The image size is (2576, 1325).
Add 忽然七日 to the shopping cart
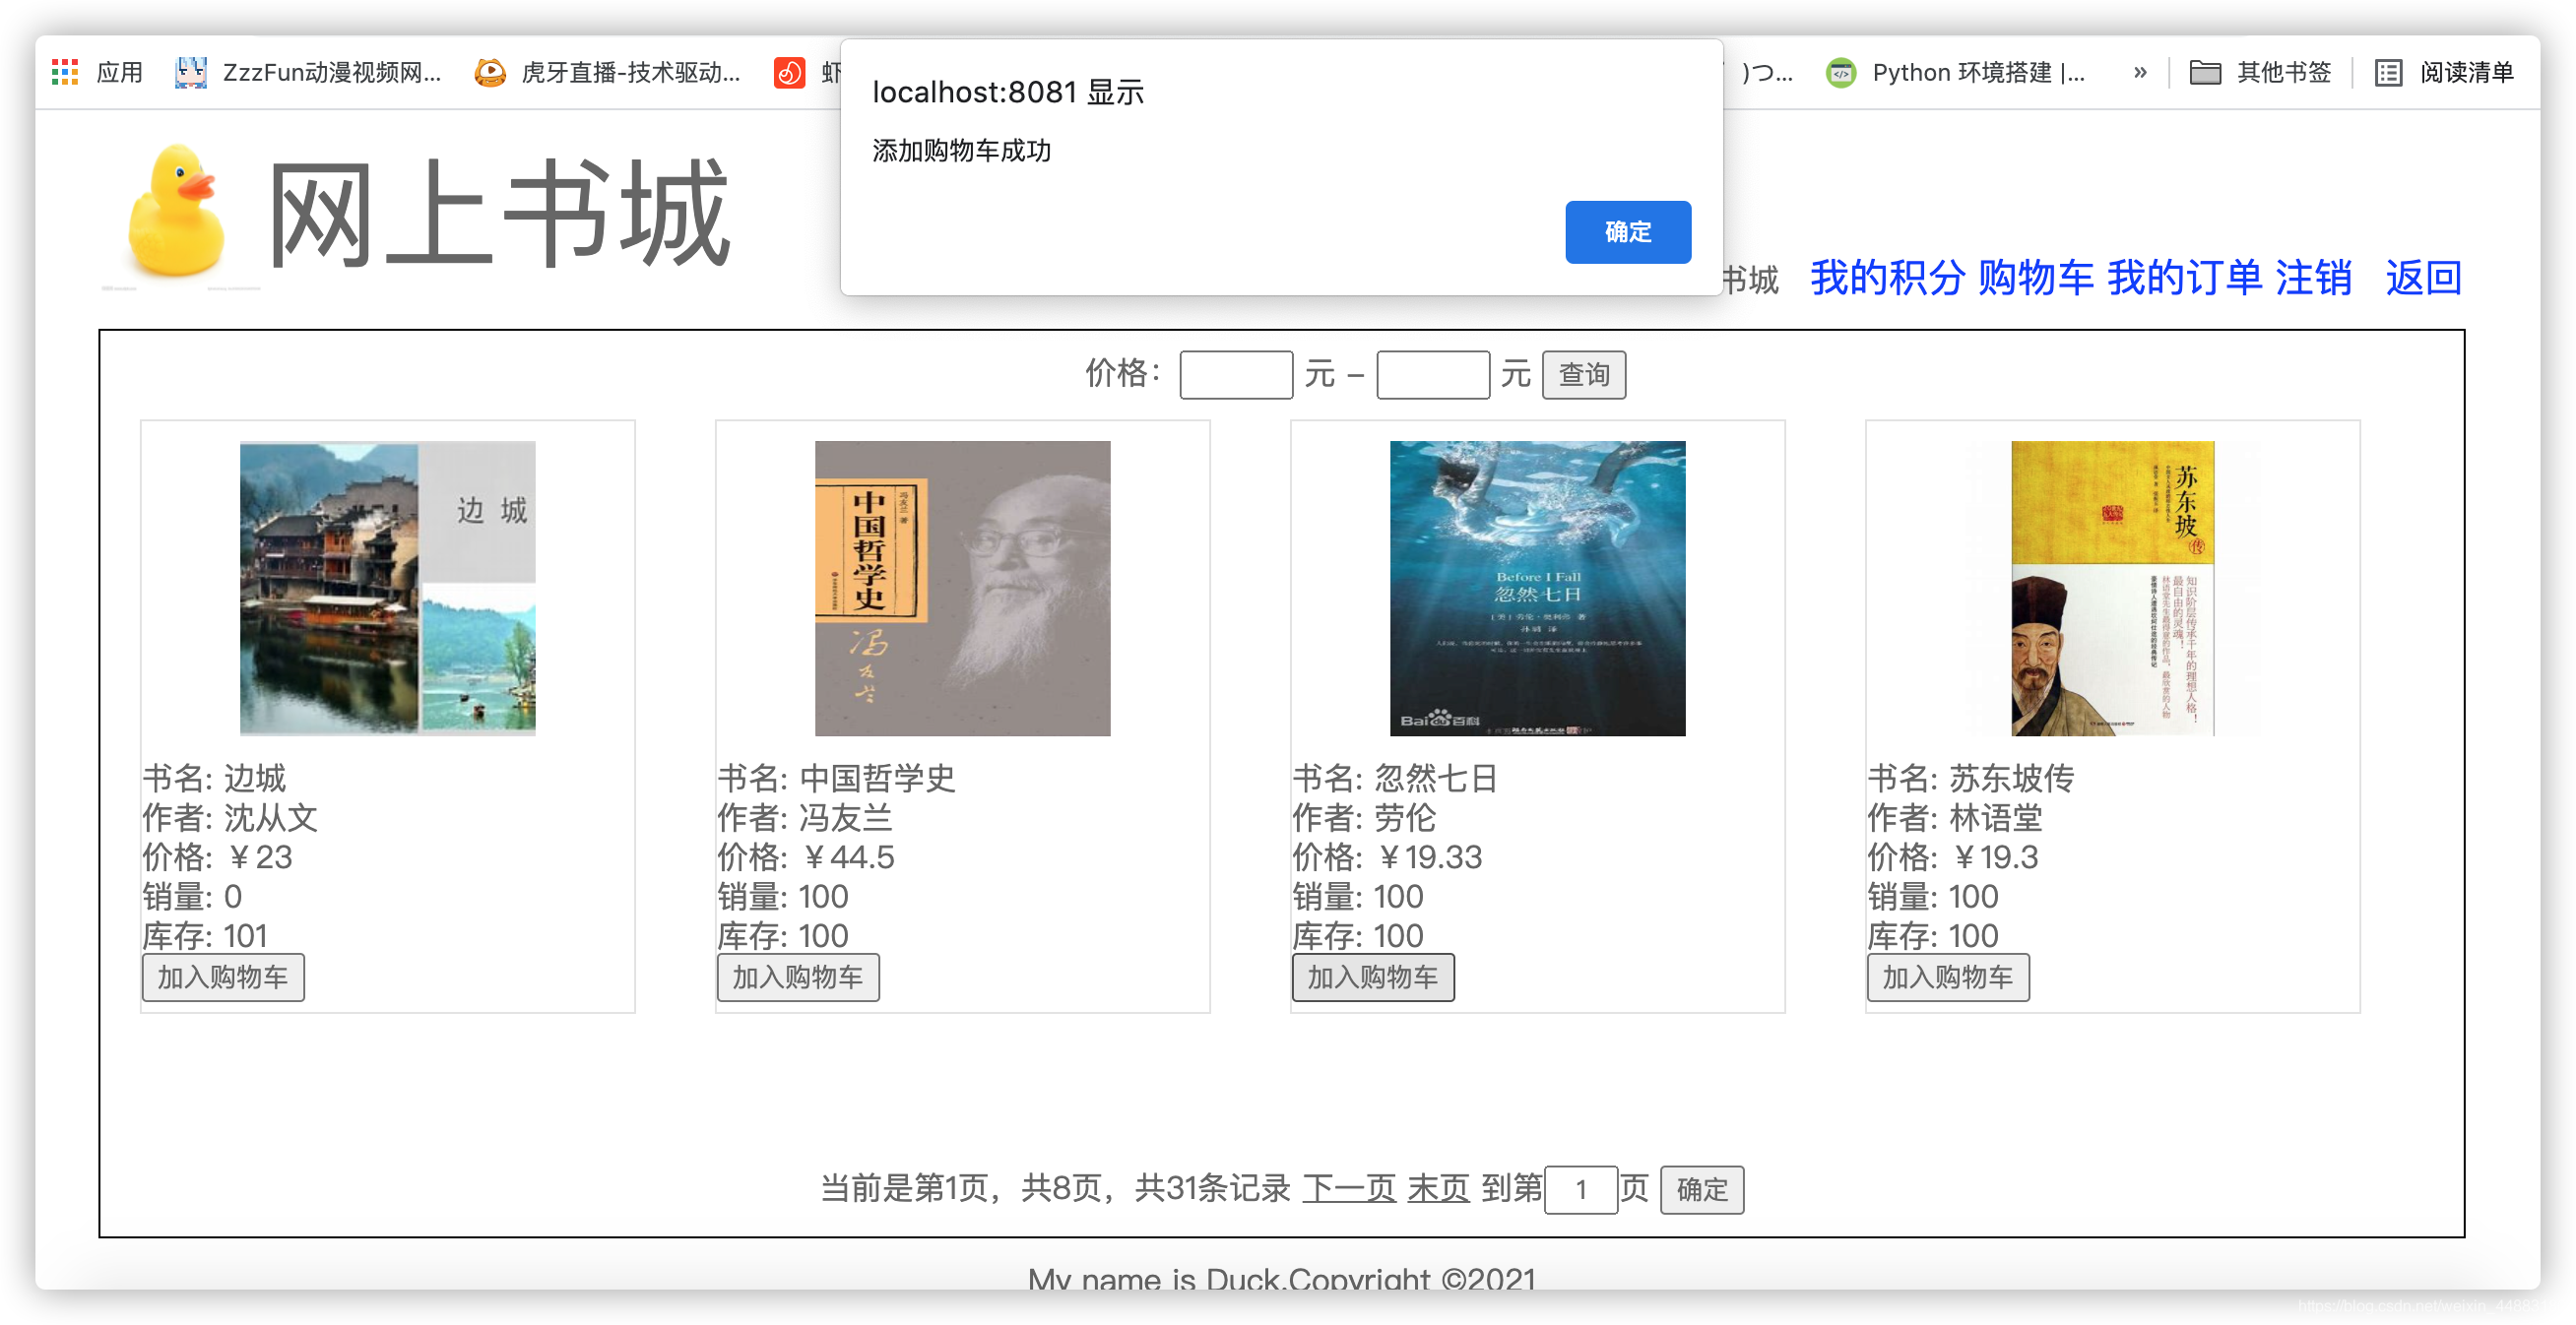click(1373, 977)
